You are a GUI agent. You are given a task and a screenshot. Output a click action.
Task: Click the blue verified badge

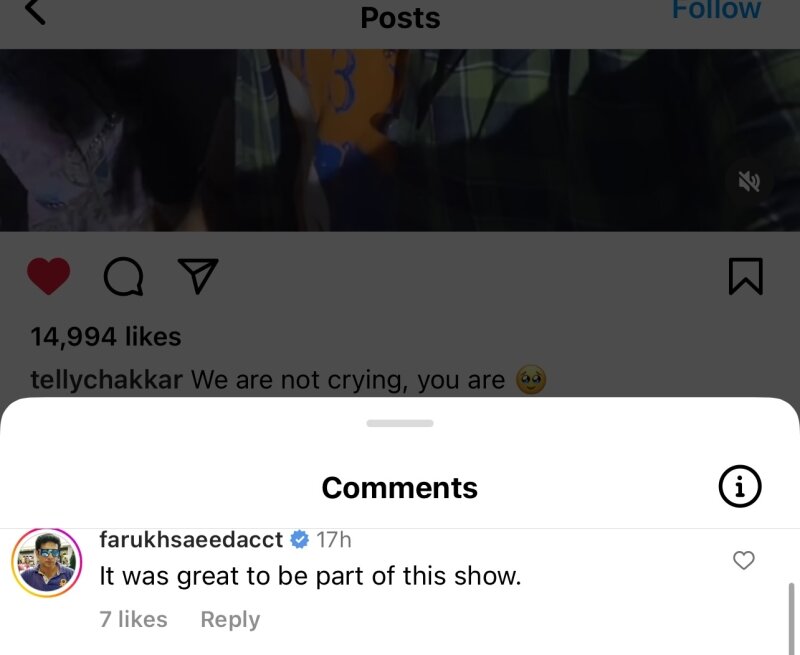299,539
